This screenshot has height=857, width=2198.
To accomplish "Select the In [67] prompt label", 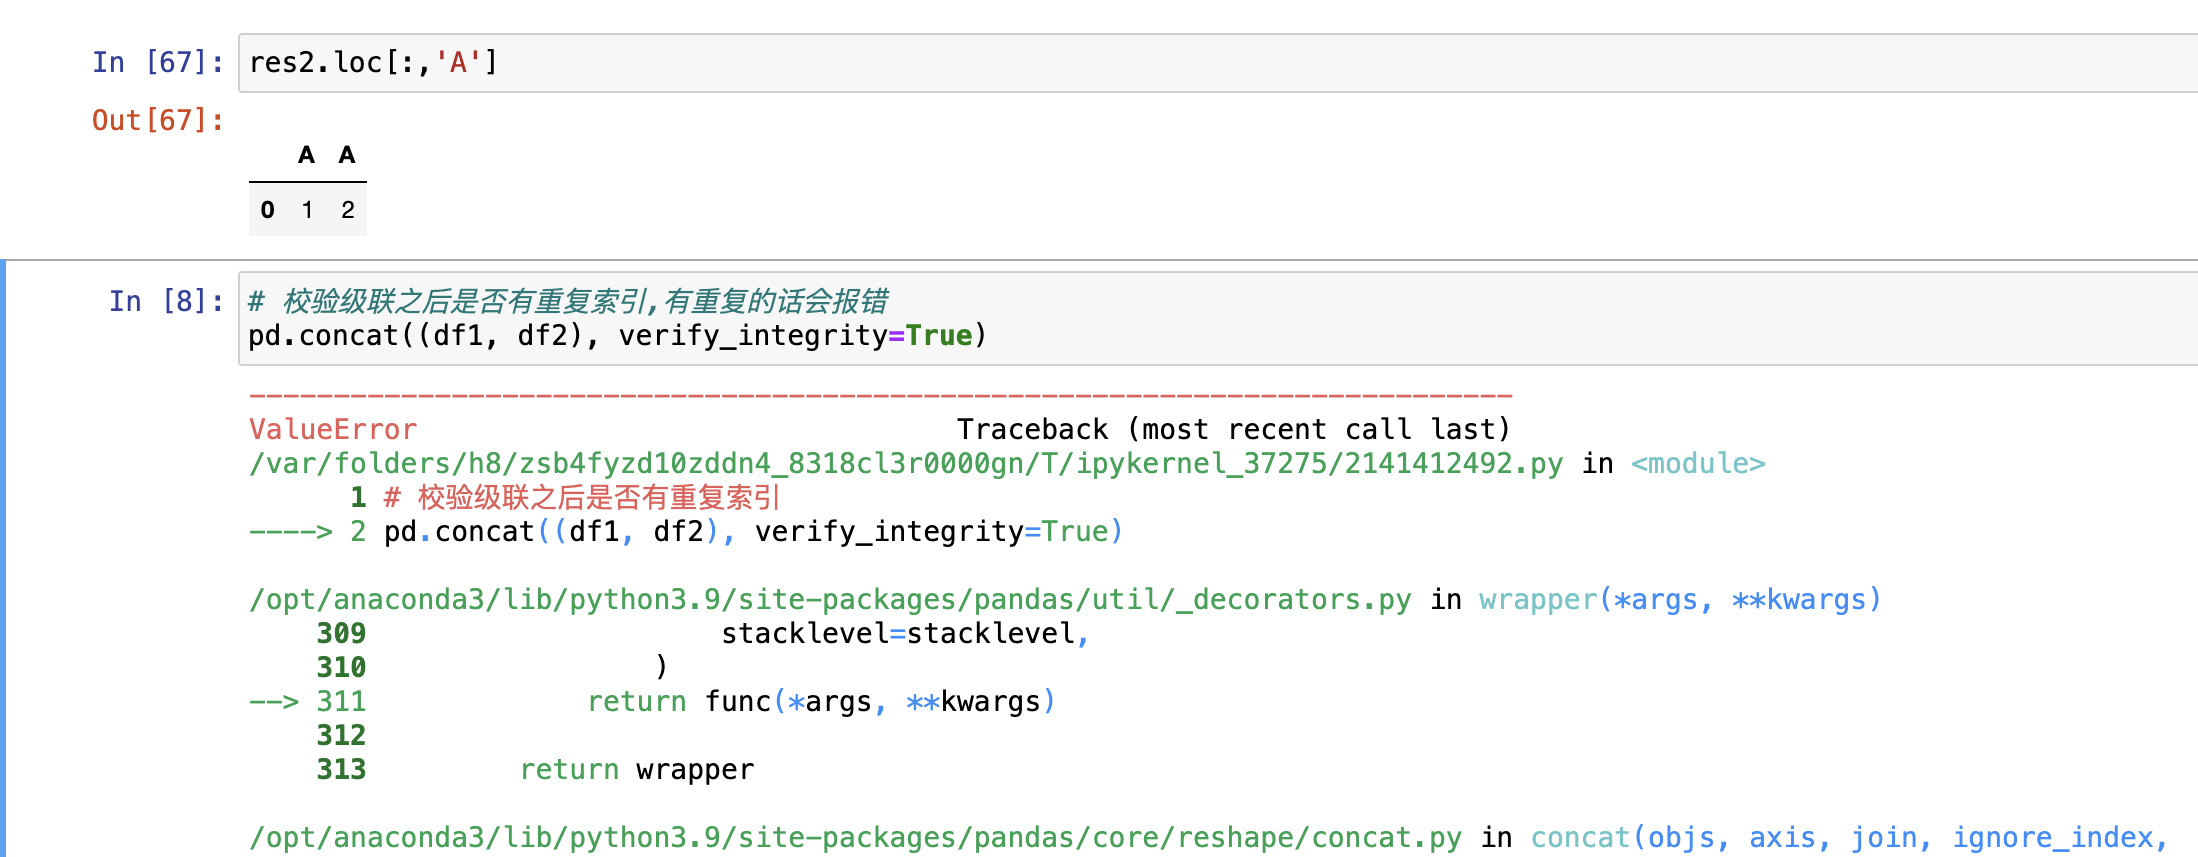I will [x=158, y=63].
